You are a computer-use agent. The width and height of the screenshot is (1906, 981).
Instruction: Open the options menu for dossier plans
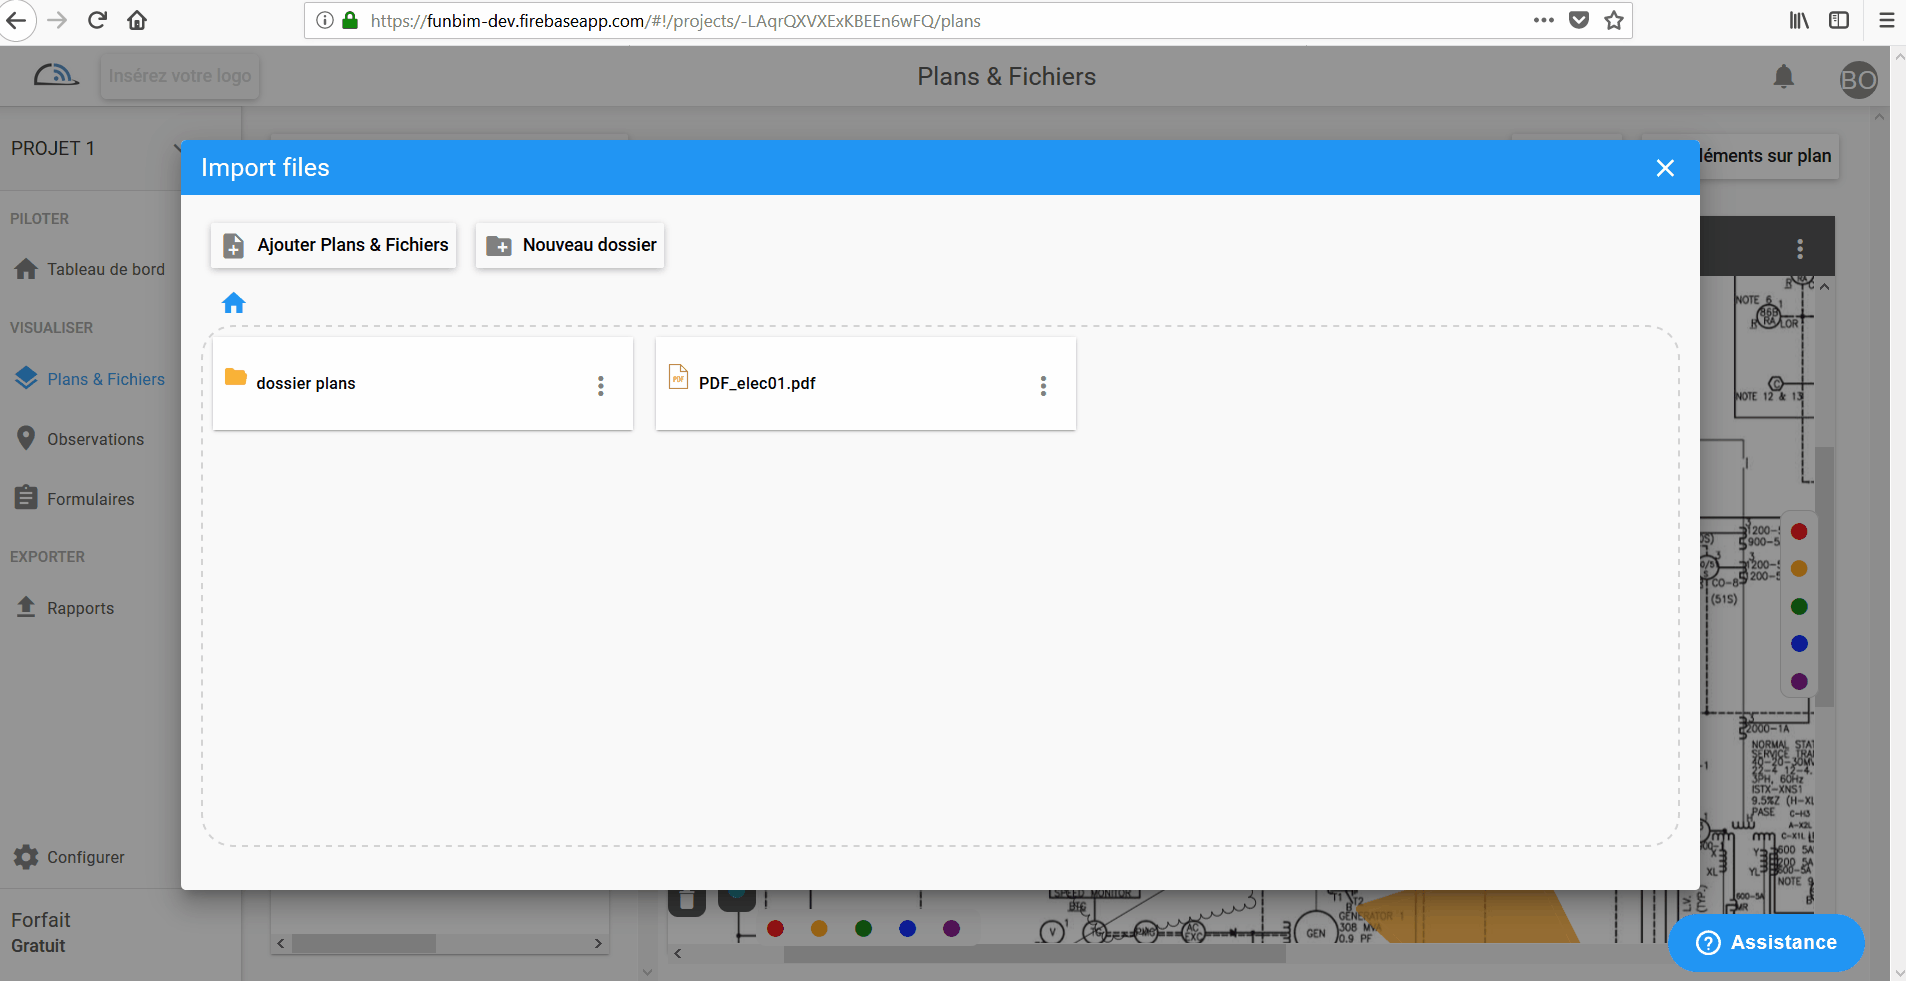click(x=600, y=385)
